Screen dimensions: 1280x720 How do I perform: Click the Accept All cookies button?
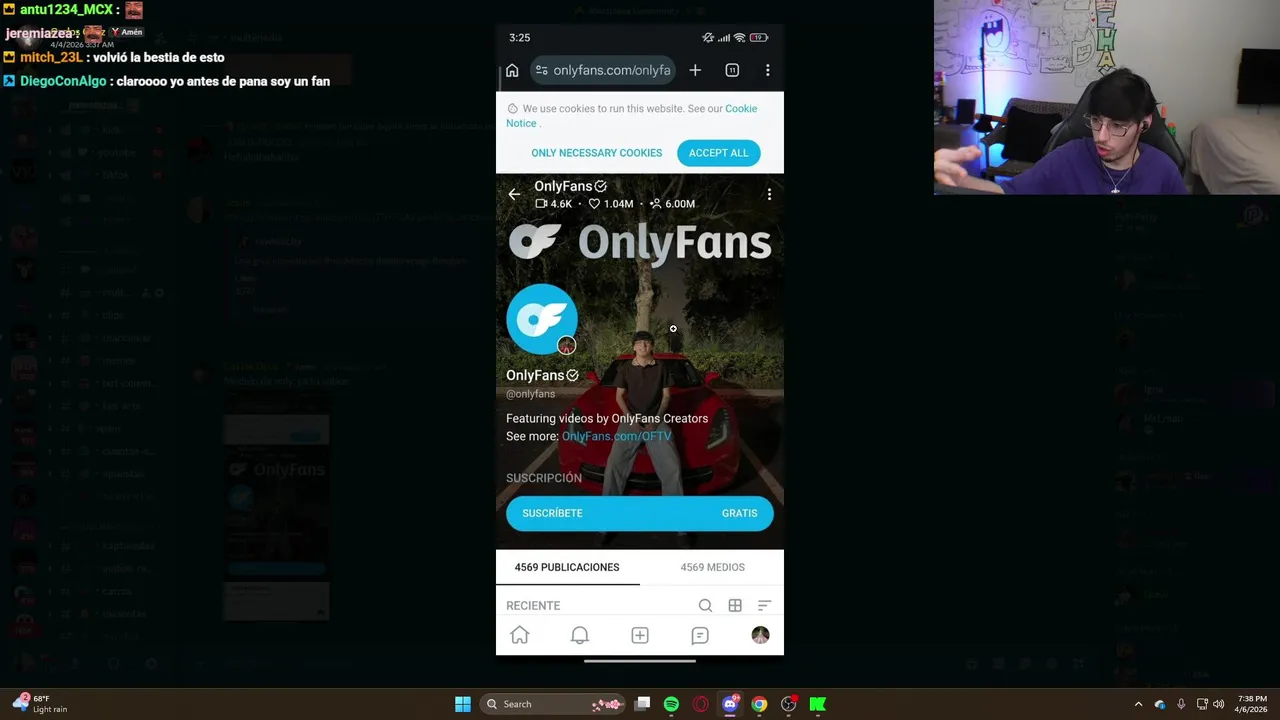click(x=718, y=153)
